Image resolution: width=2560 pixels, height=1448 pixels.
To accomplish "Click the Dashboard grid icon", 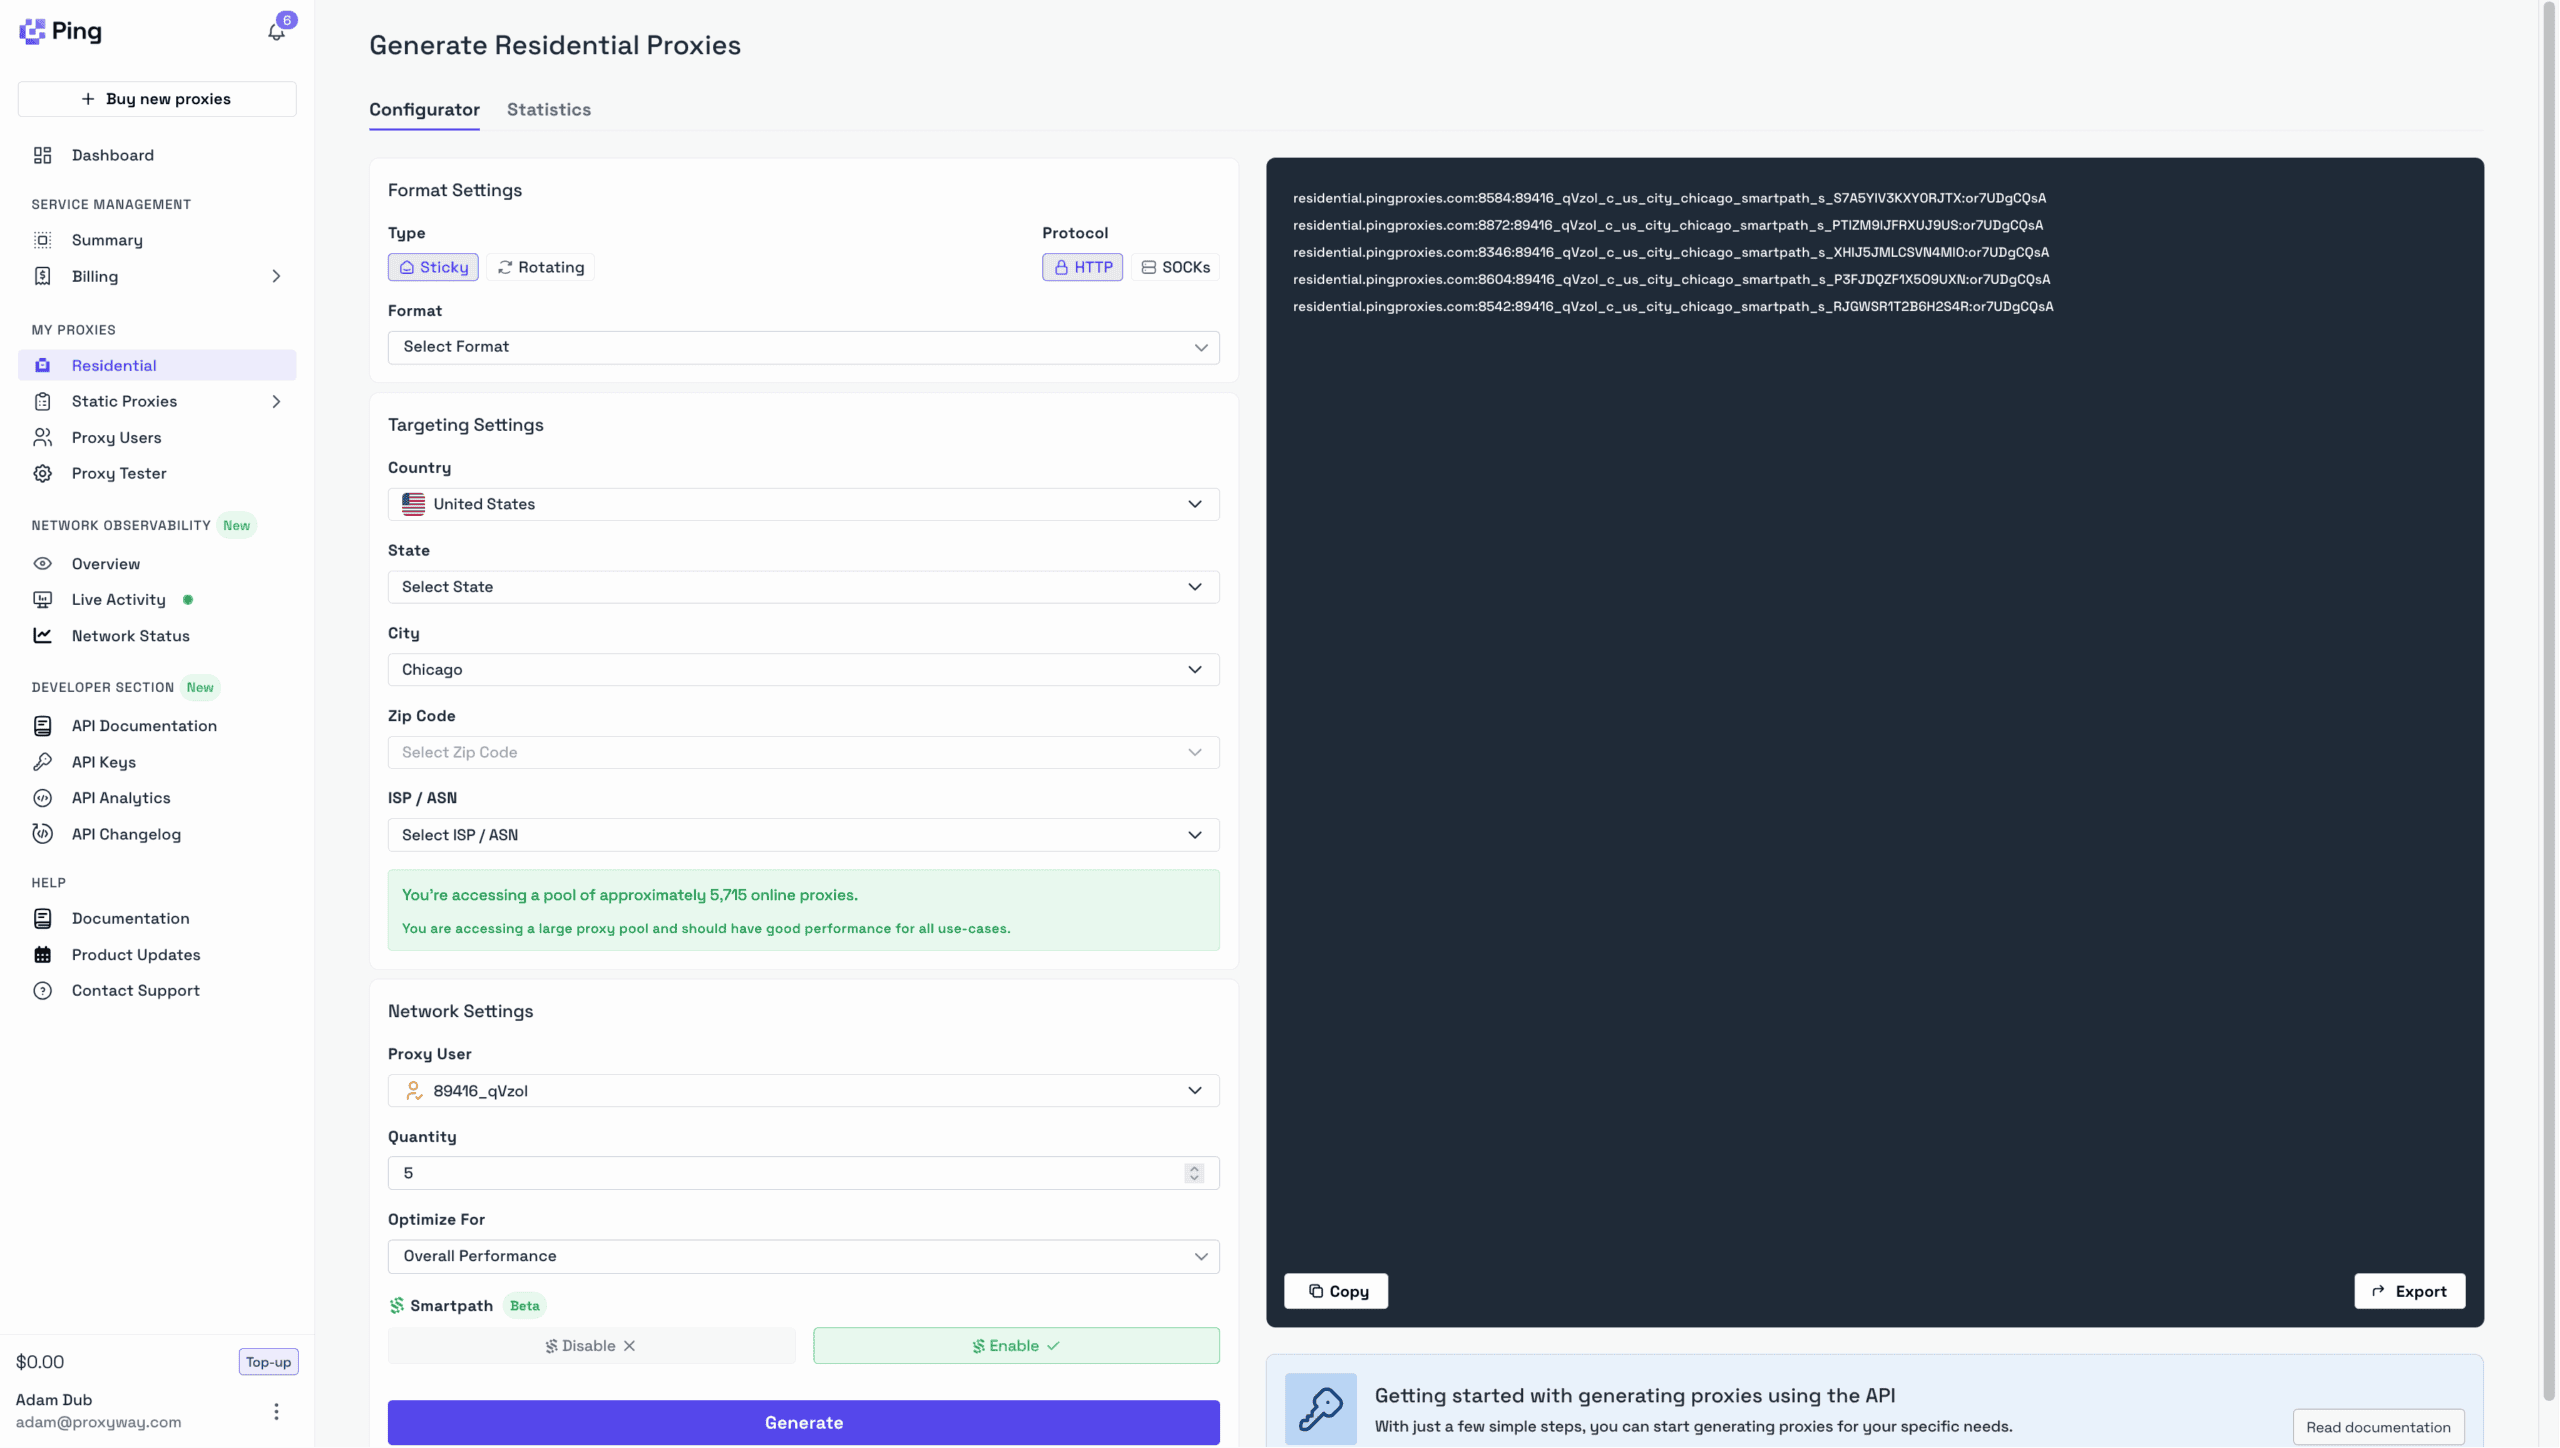I will pyautogui.click(x=42, y=155).
